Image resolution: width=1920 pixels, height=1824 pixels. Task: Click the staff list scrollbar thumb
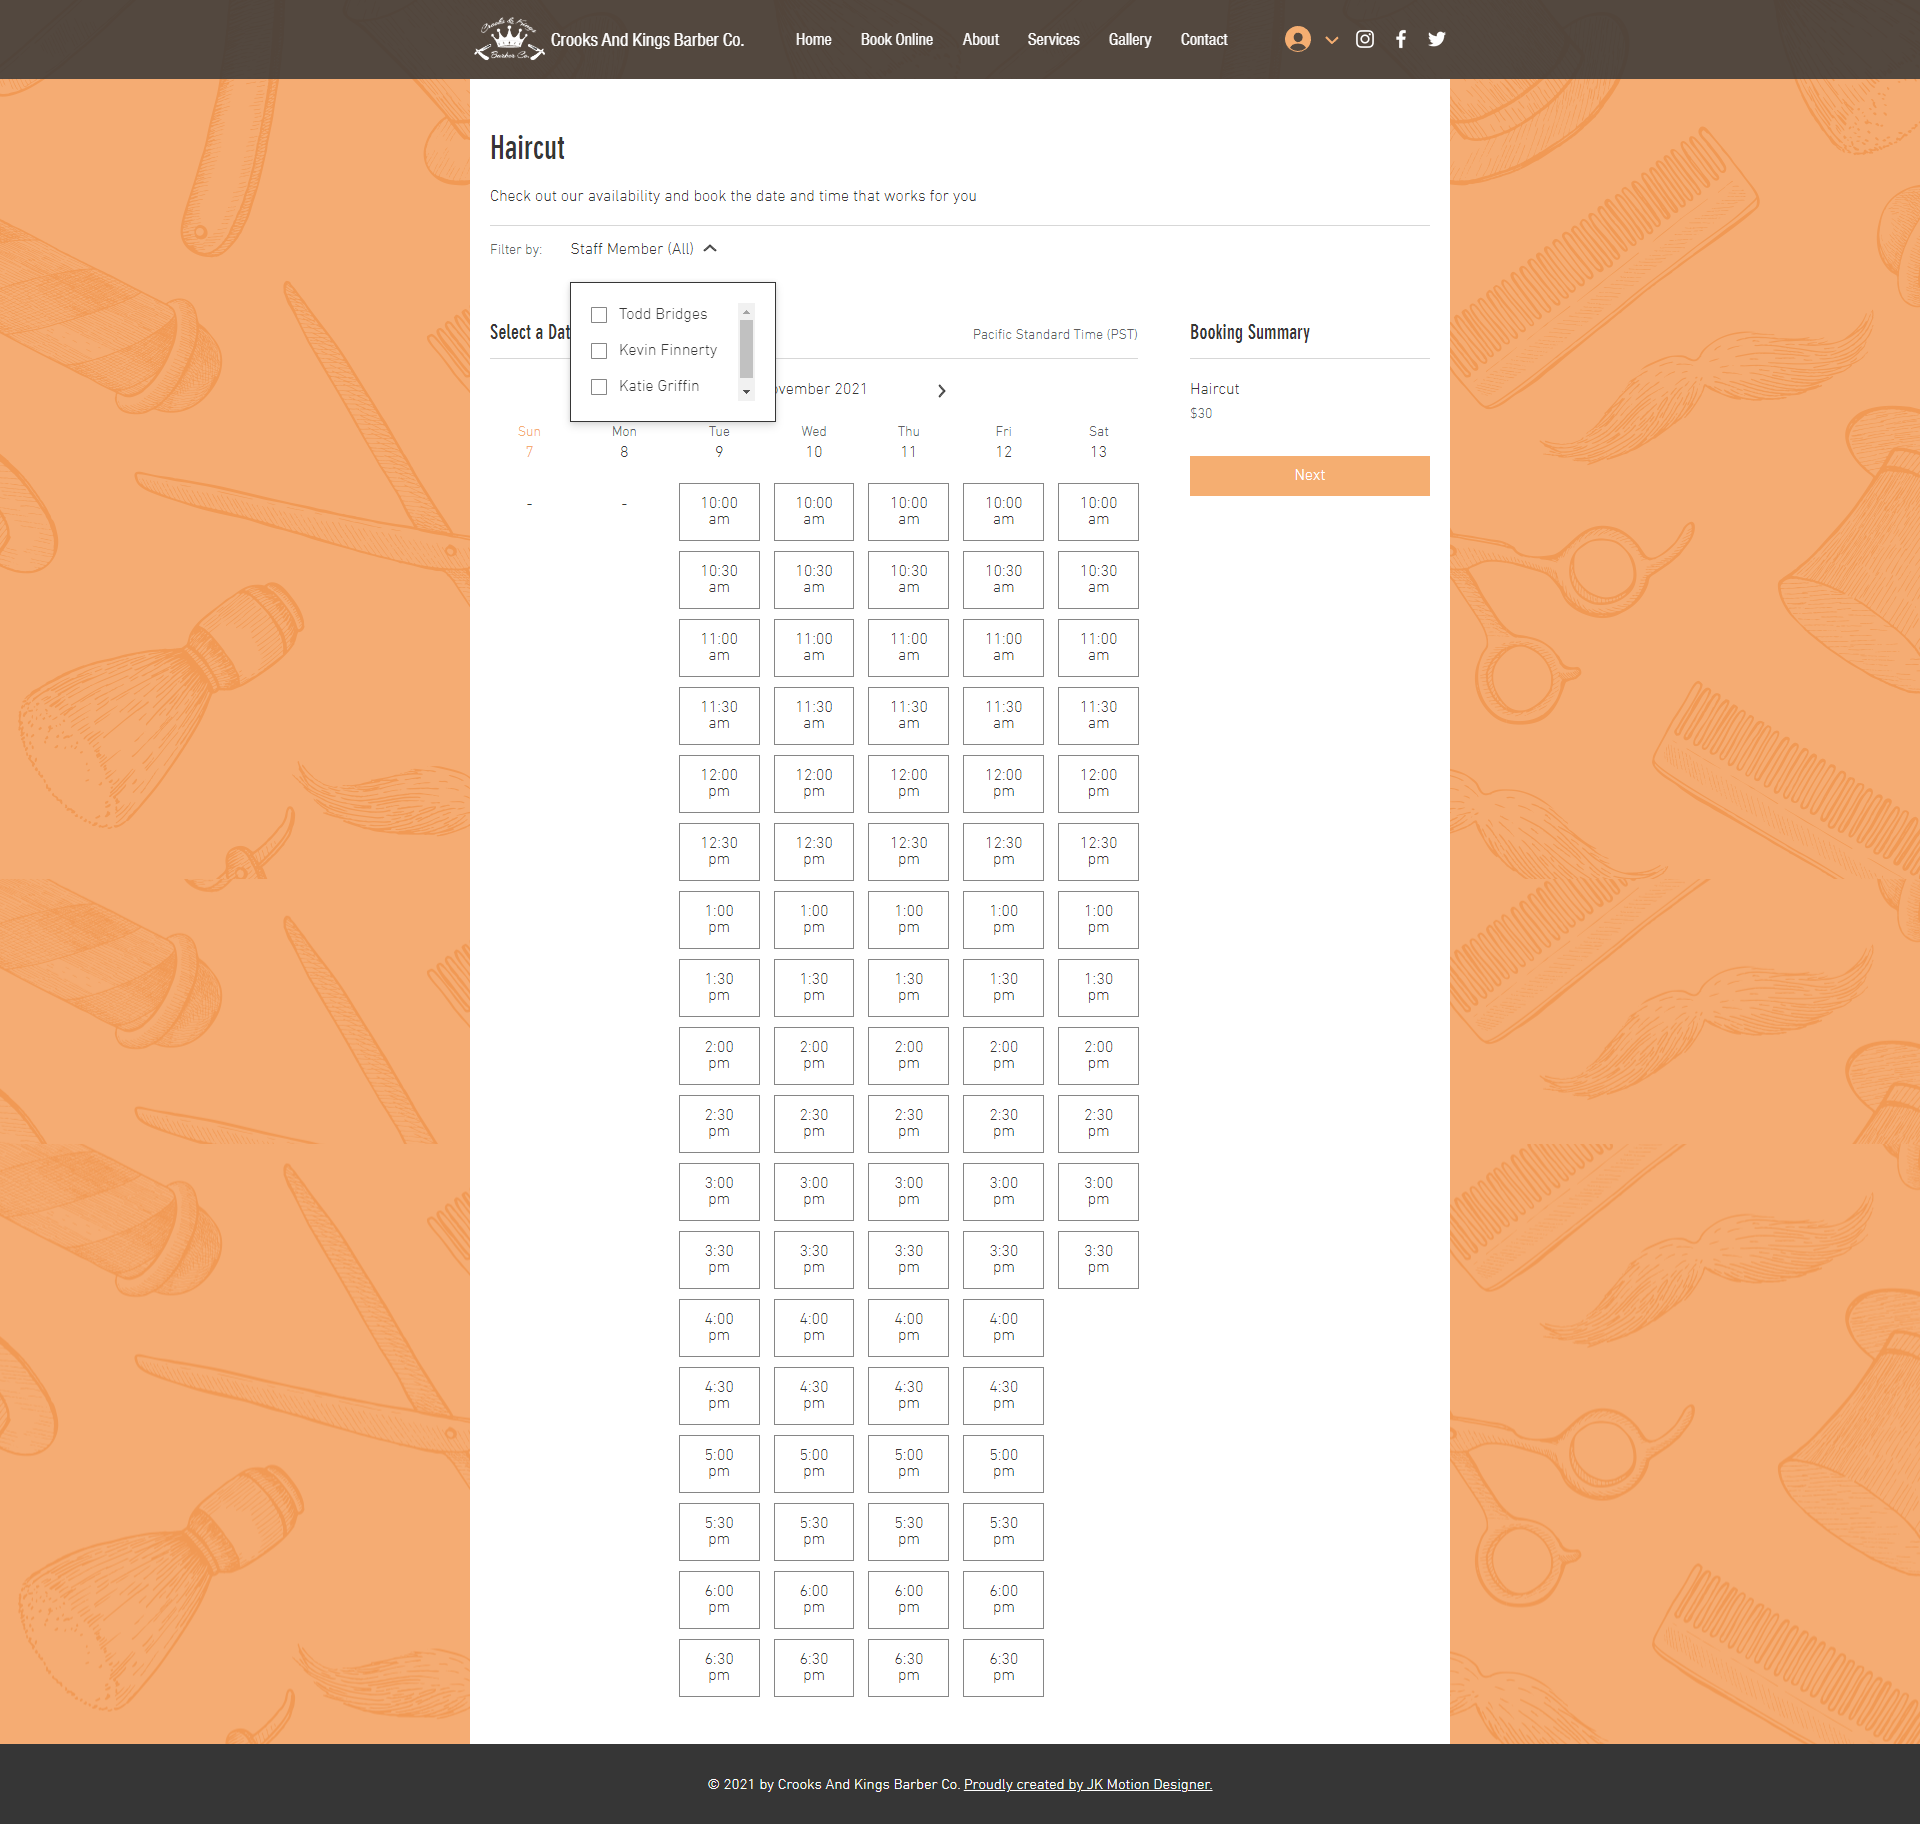coord(746,348)
